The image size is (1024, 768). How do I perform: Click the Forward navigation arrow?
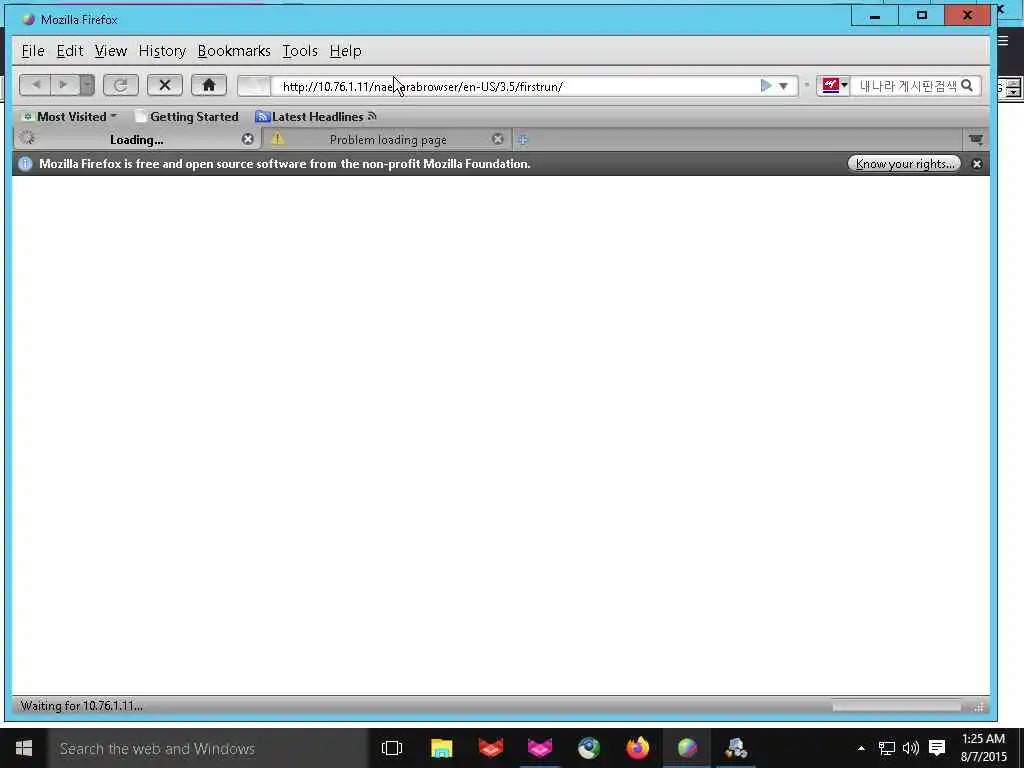63,85
